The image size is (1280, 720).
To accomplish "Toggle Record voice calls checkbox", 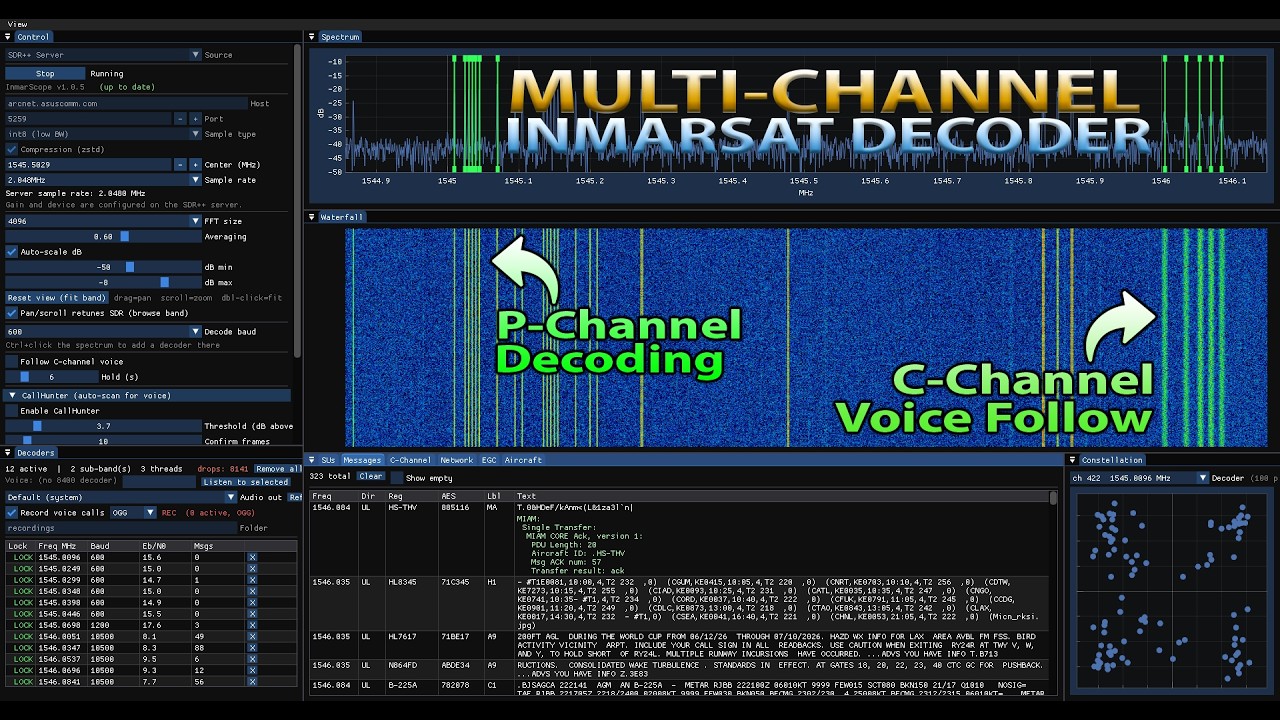I will tap(12, 513).
